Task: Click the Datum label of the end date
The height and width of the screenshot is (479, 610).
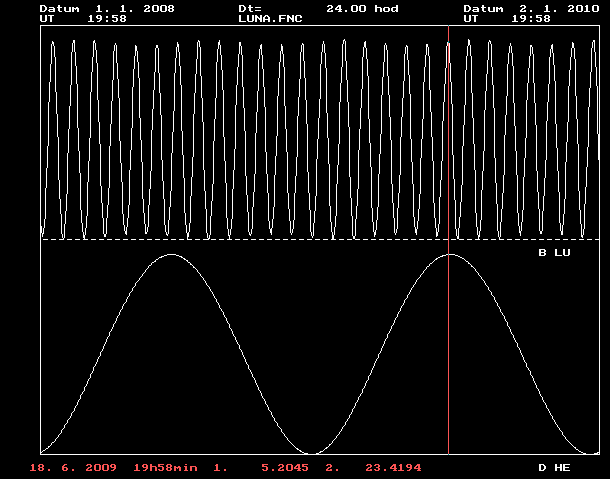Action: (x=483, y=8)
